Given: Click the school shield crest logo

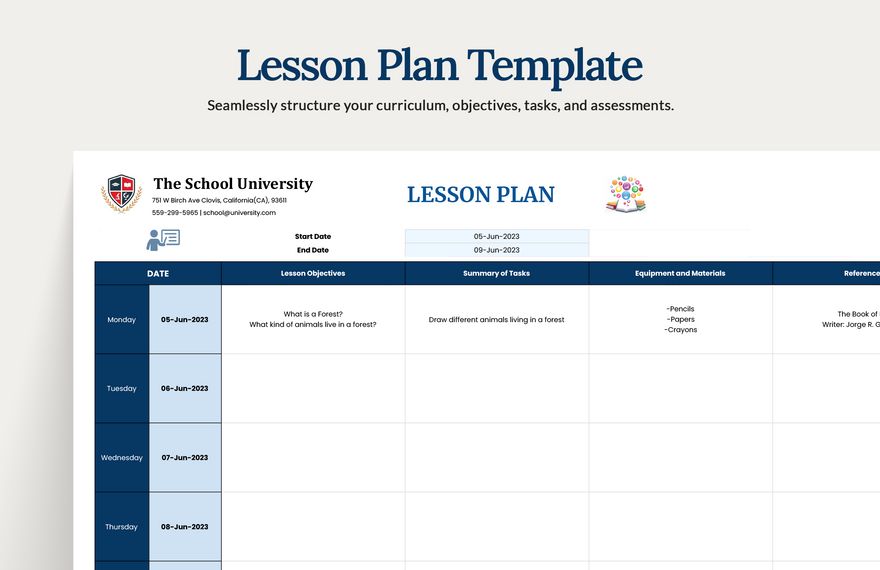Looking at the screenshot, I should coord(121,193).
